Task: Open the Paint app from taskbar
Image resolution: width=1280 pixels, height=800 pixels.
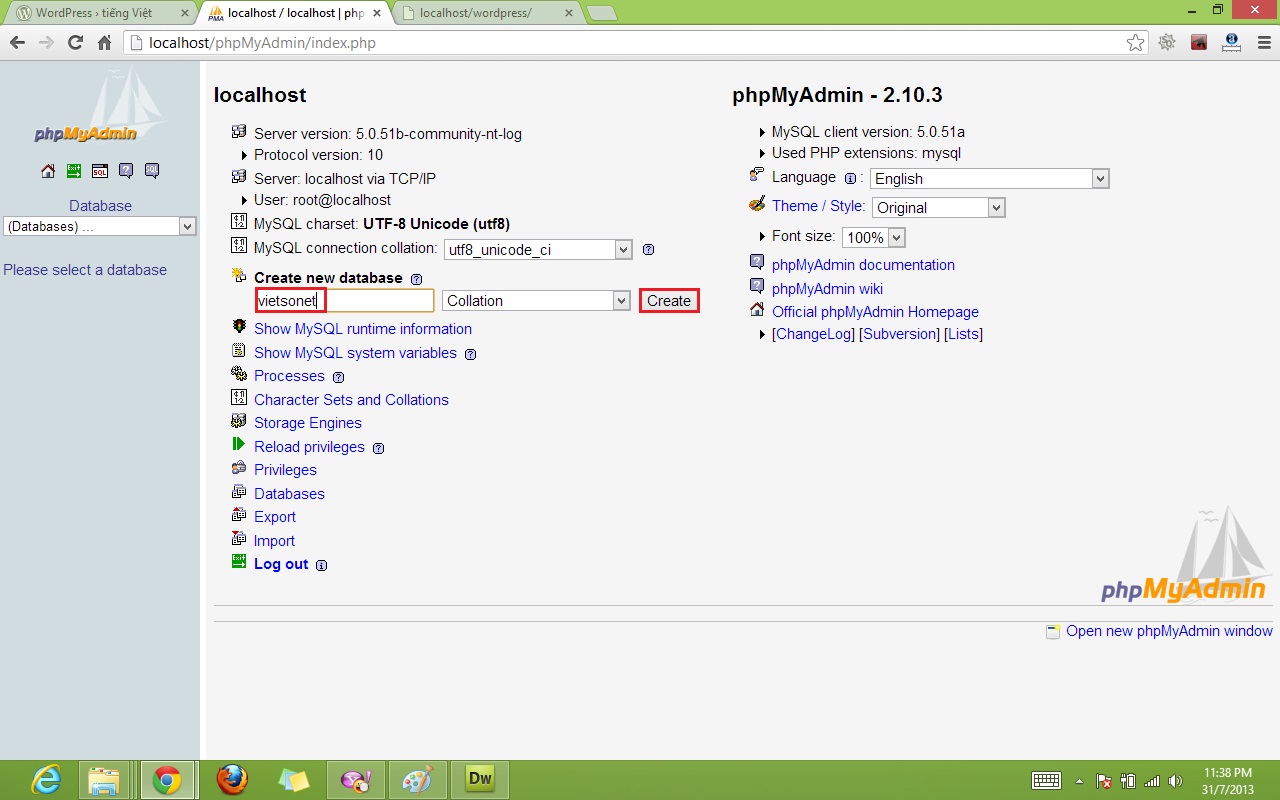Action: tap(418, 780)
